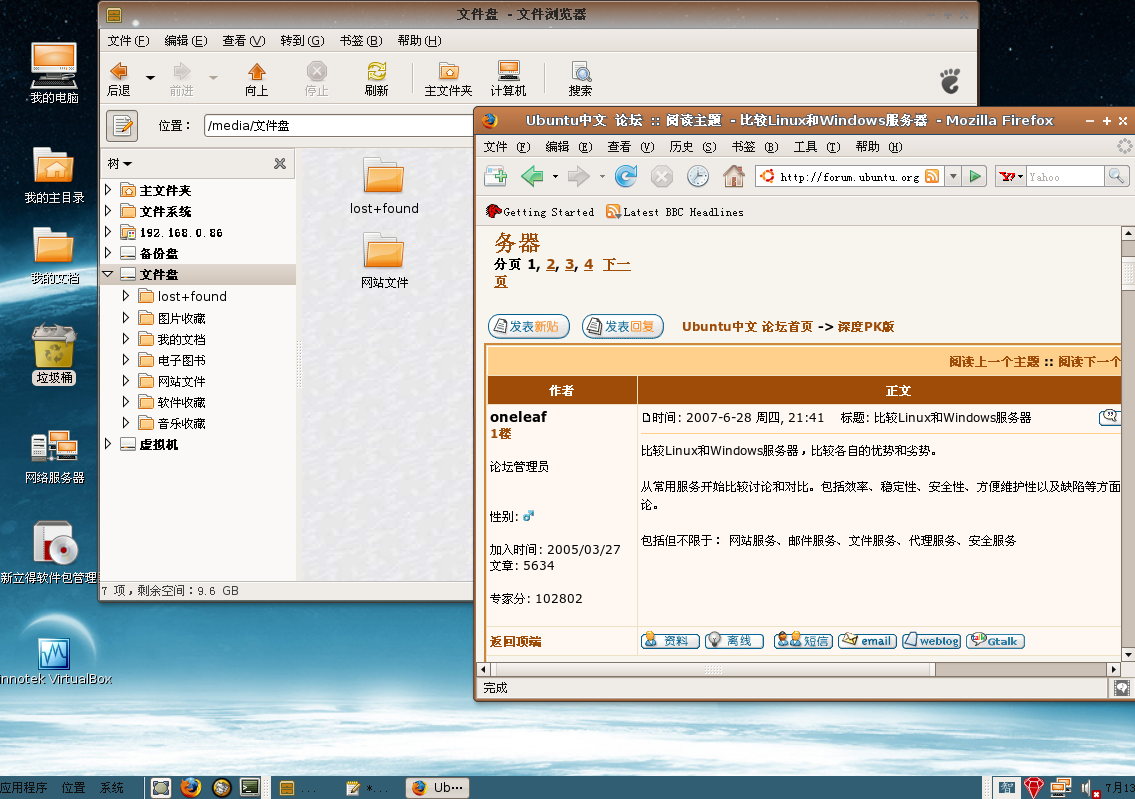Click Firefox green Back arrow
Viewport: 1135px width, 799px height.
pos(532,176)
